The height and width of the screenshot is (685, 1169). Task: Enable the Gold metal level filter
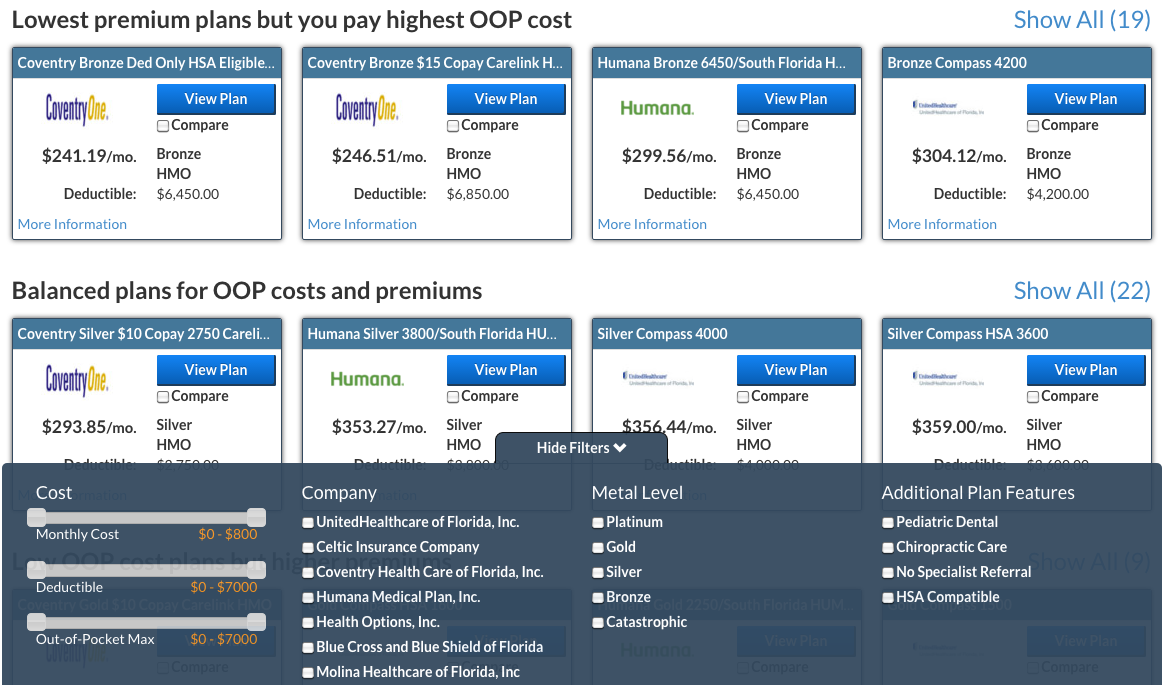coord(598,548)
